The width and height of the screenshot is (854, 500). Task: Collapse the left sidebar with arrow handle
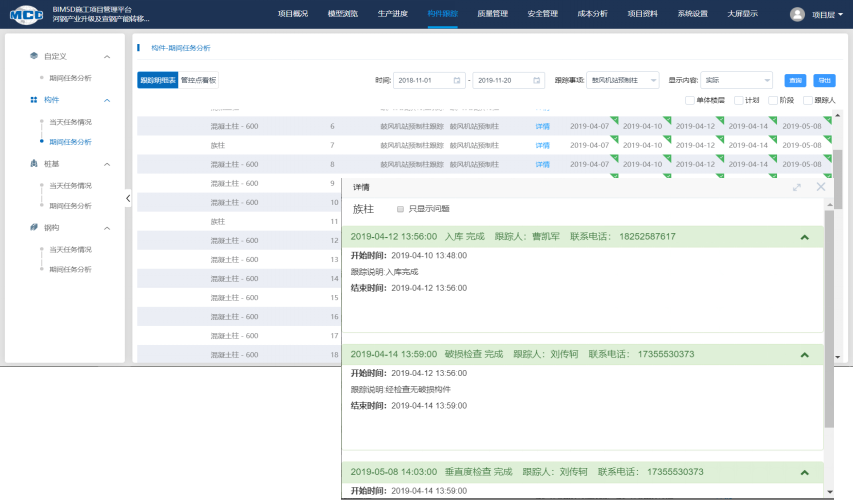(128, 199)
